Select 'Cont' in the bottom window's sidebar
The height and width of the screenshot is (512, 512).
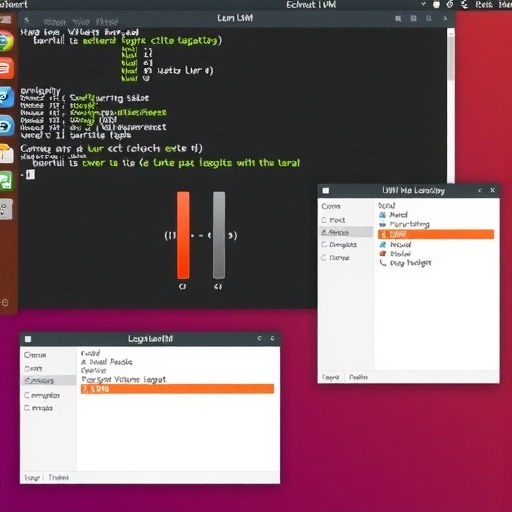pyautogui.click(x=33, y=369)
